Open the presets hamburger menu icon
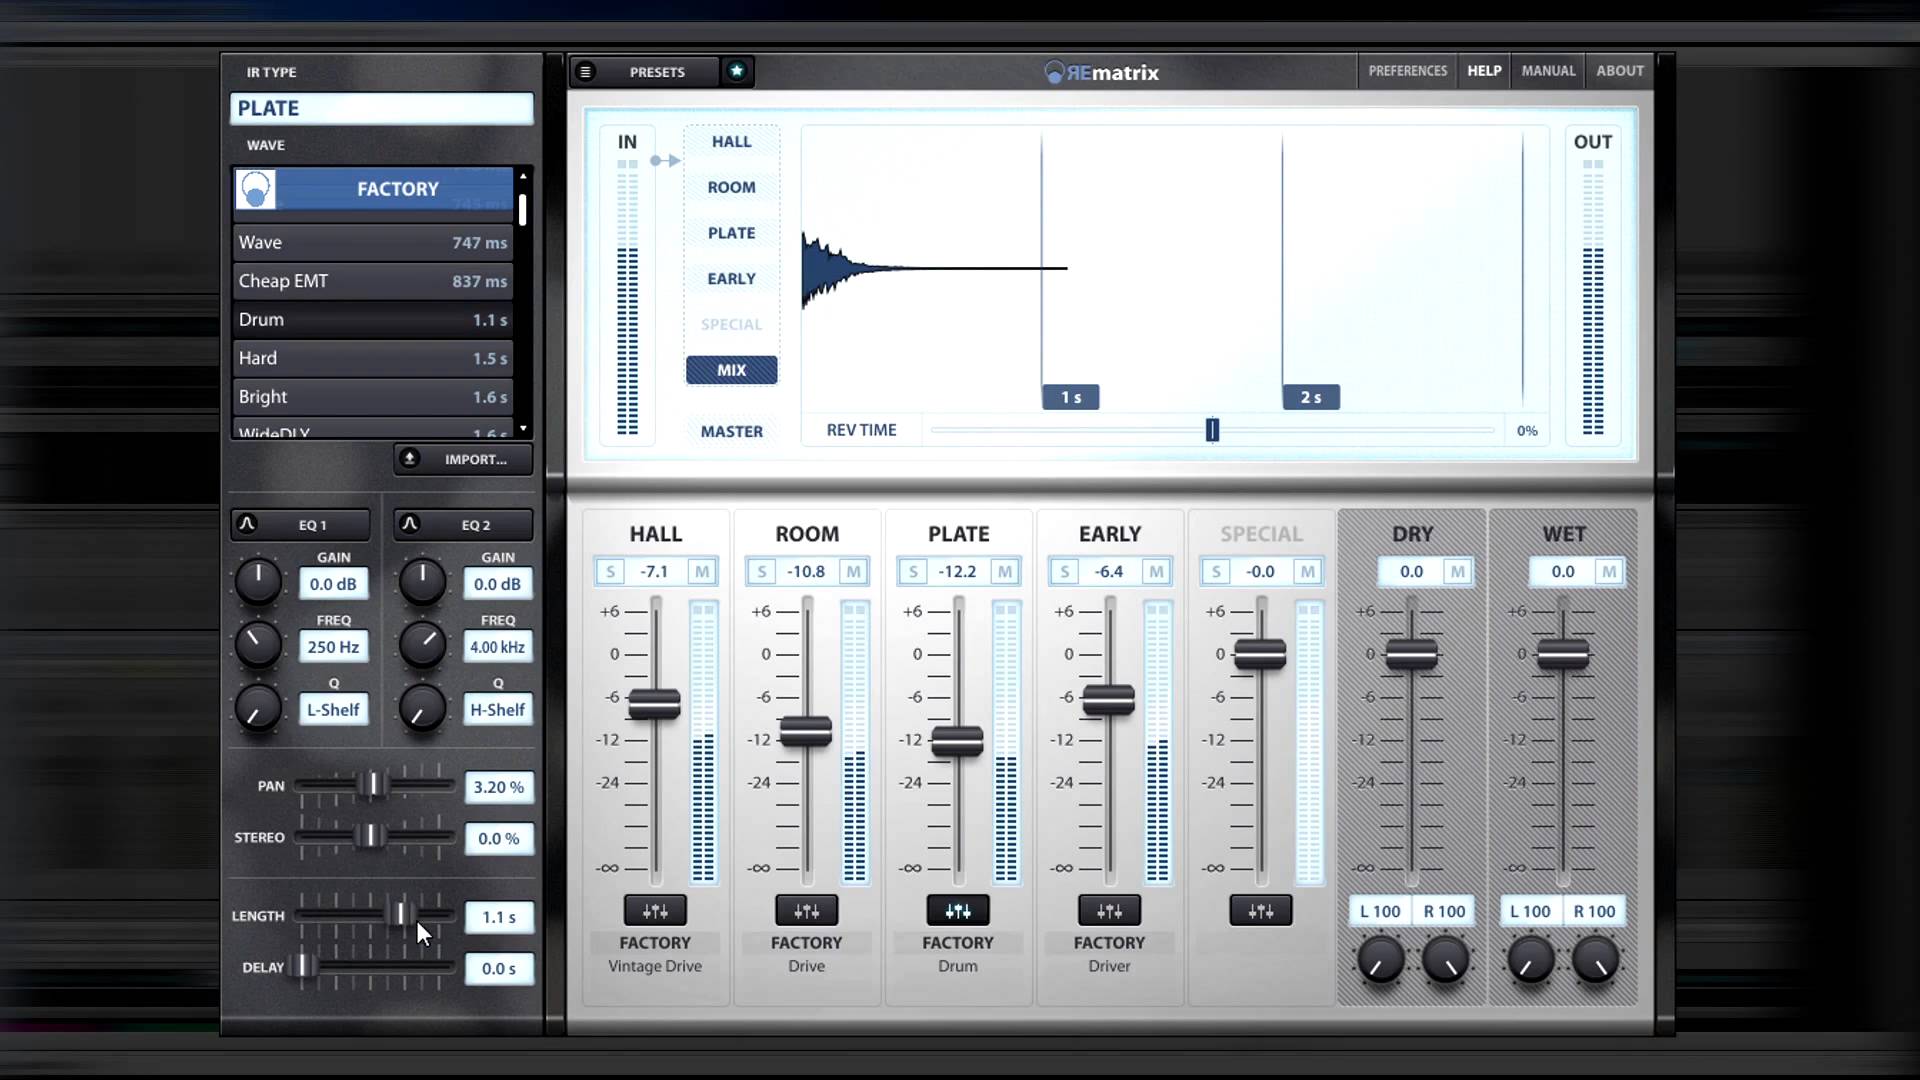 (x=586, y=72)
